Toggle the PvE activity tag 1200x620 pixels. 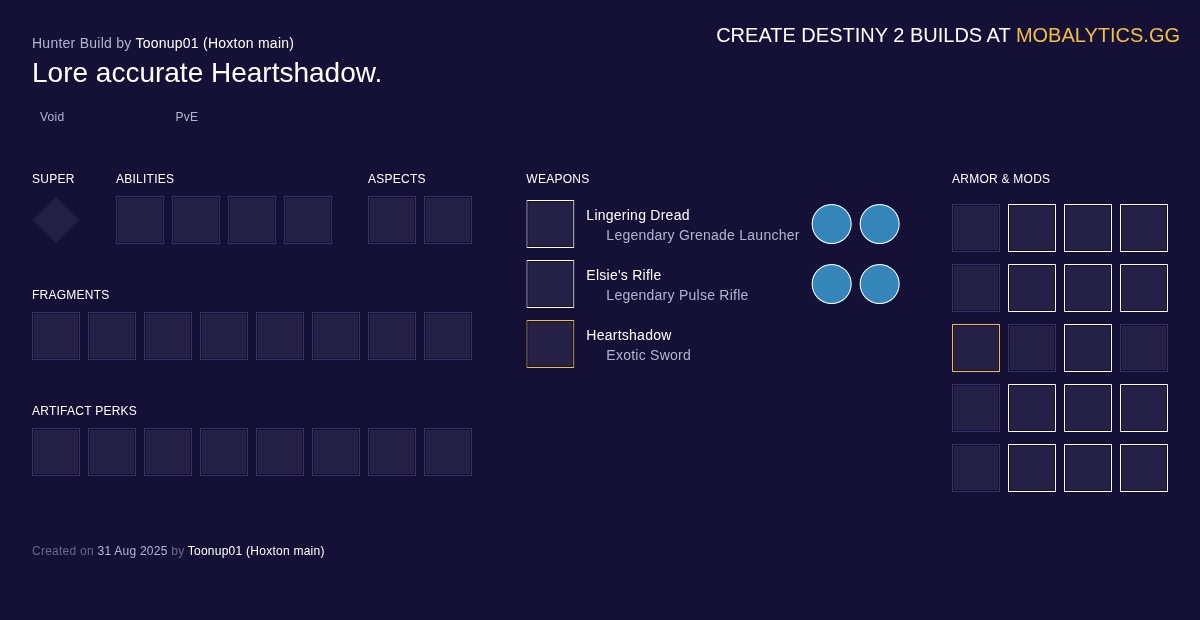(186, 117)
